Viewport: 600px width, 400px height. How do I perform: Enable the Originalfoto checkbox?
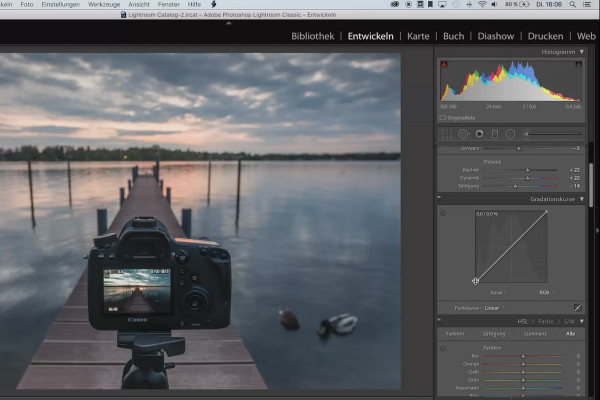coord(443,118)
